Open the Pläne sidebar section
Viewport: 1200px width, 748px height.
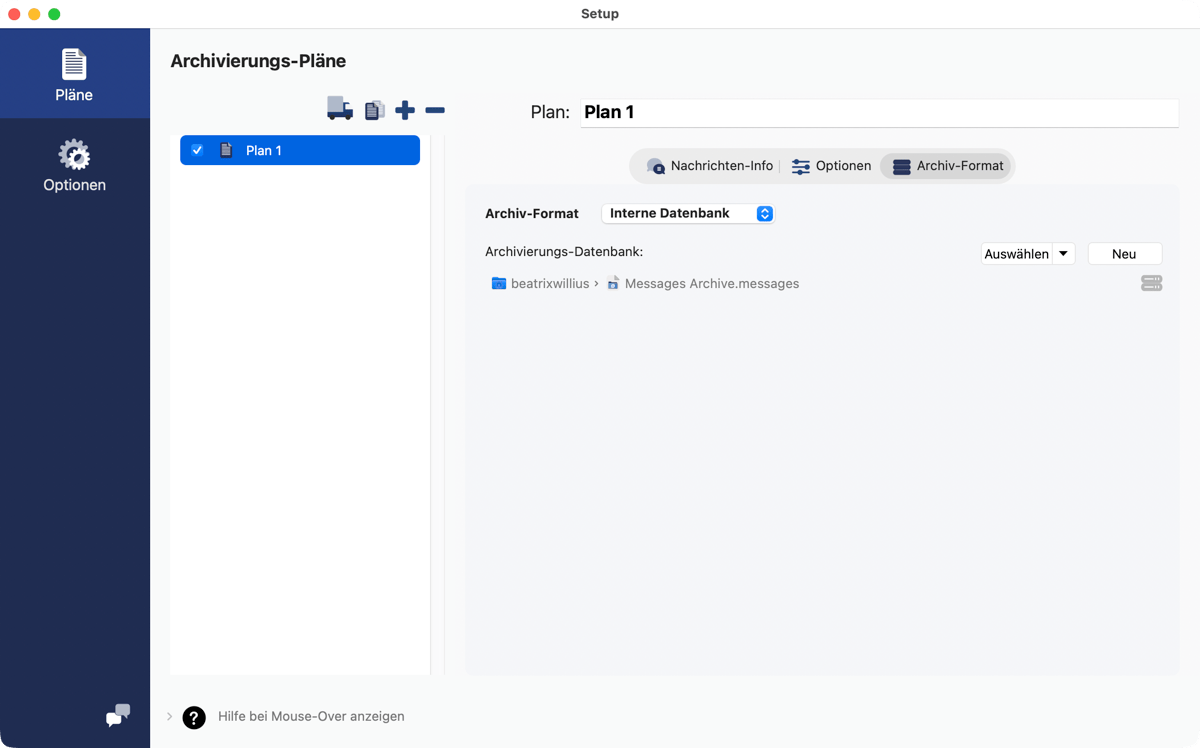(x=74, y=74)
